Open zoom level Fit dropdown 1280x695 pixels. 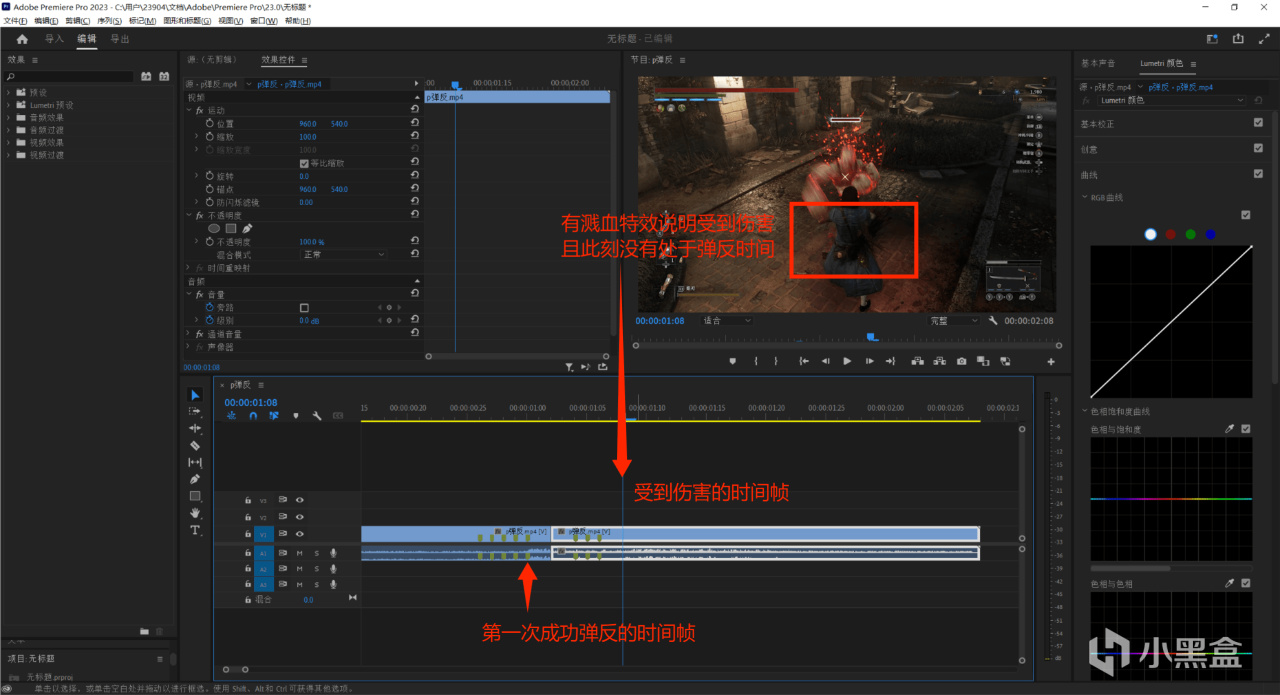pyautogui.click(x=728, y=320)
